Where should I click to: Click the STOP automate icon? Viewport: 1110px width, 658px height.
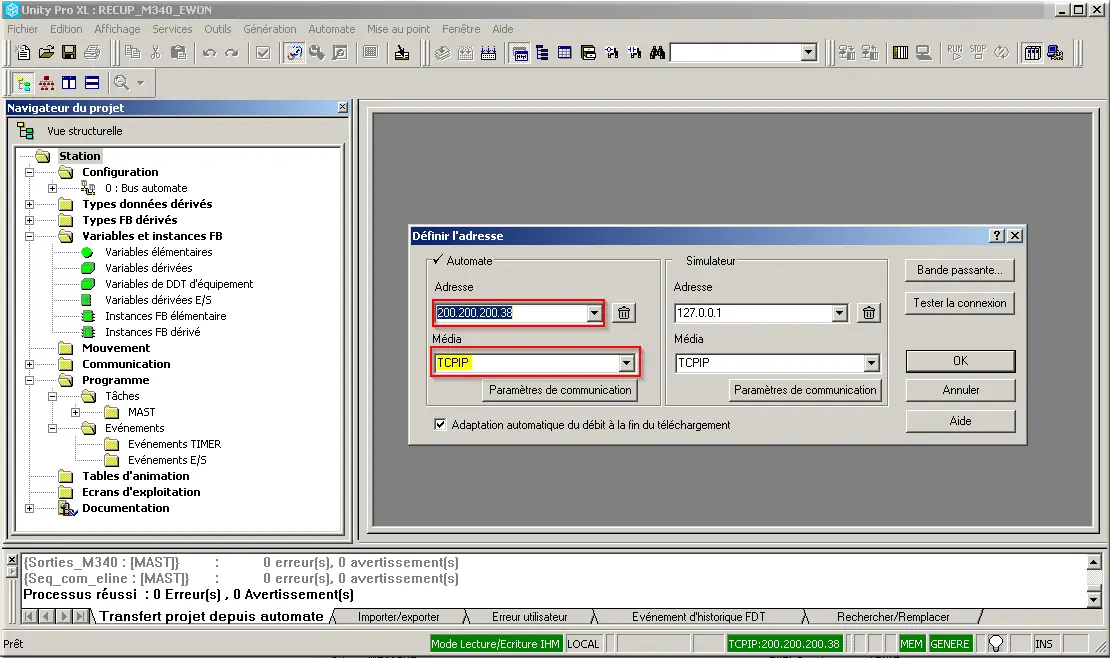coord(978,52)
